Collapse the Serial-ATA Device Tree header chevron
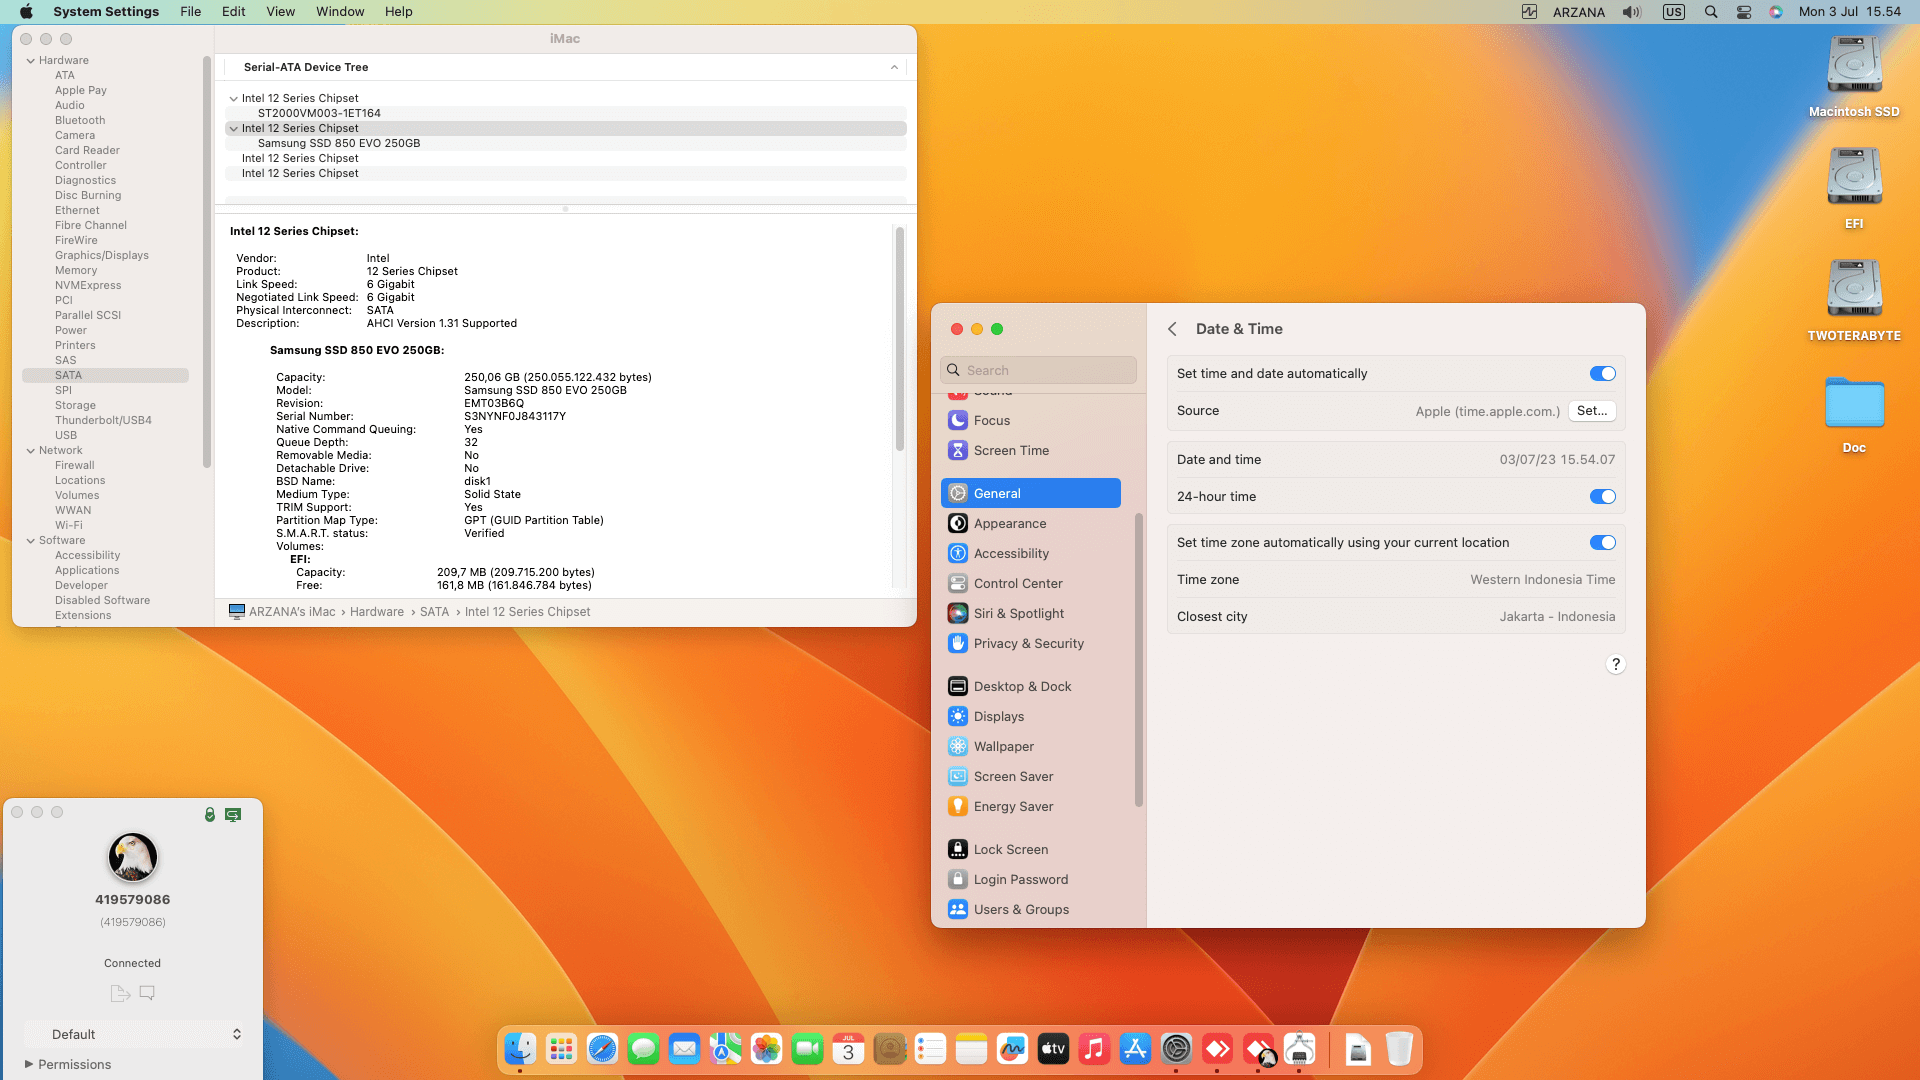Screen dimensions: 1920x1080 point(894,68)
